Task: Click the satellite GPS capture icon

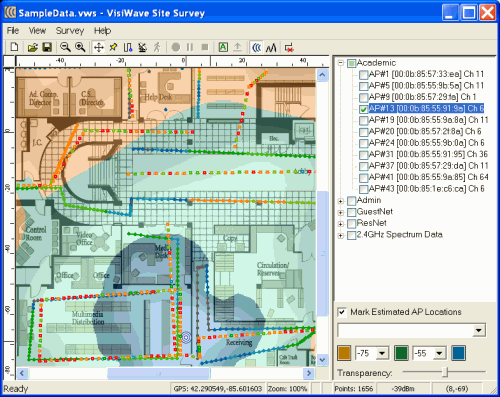Action: [x=143, y=47]
